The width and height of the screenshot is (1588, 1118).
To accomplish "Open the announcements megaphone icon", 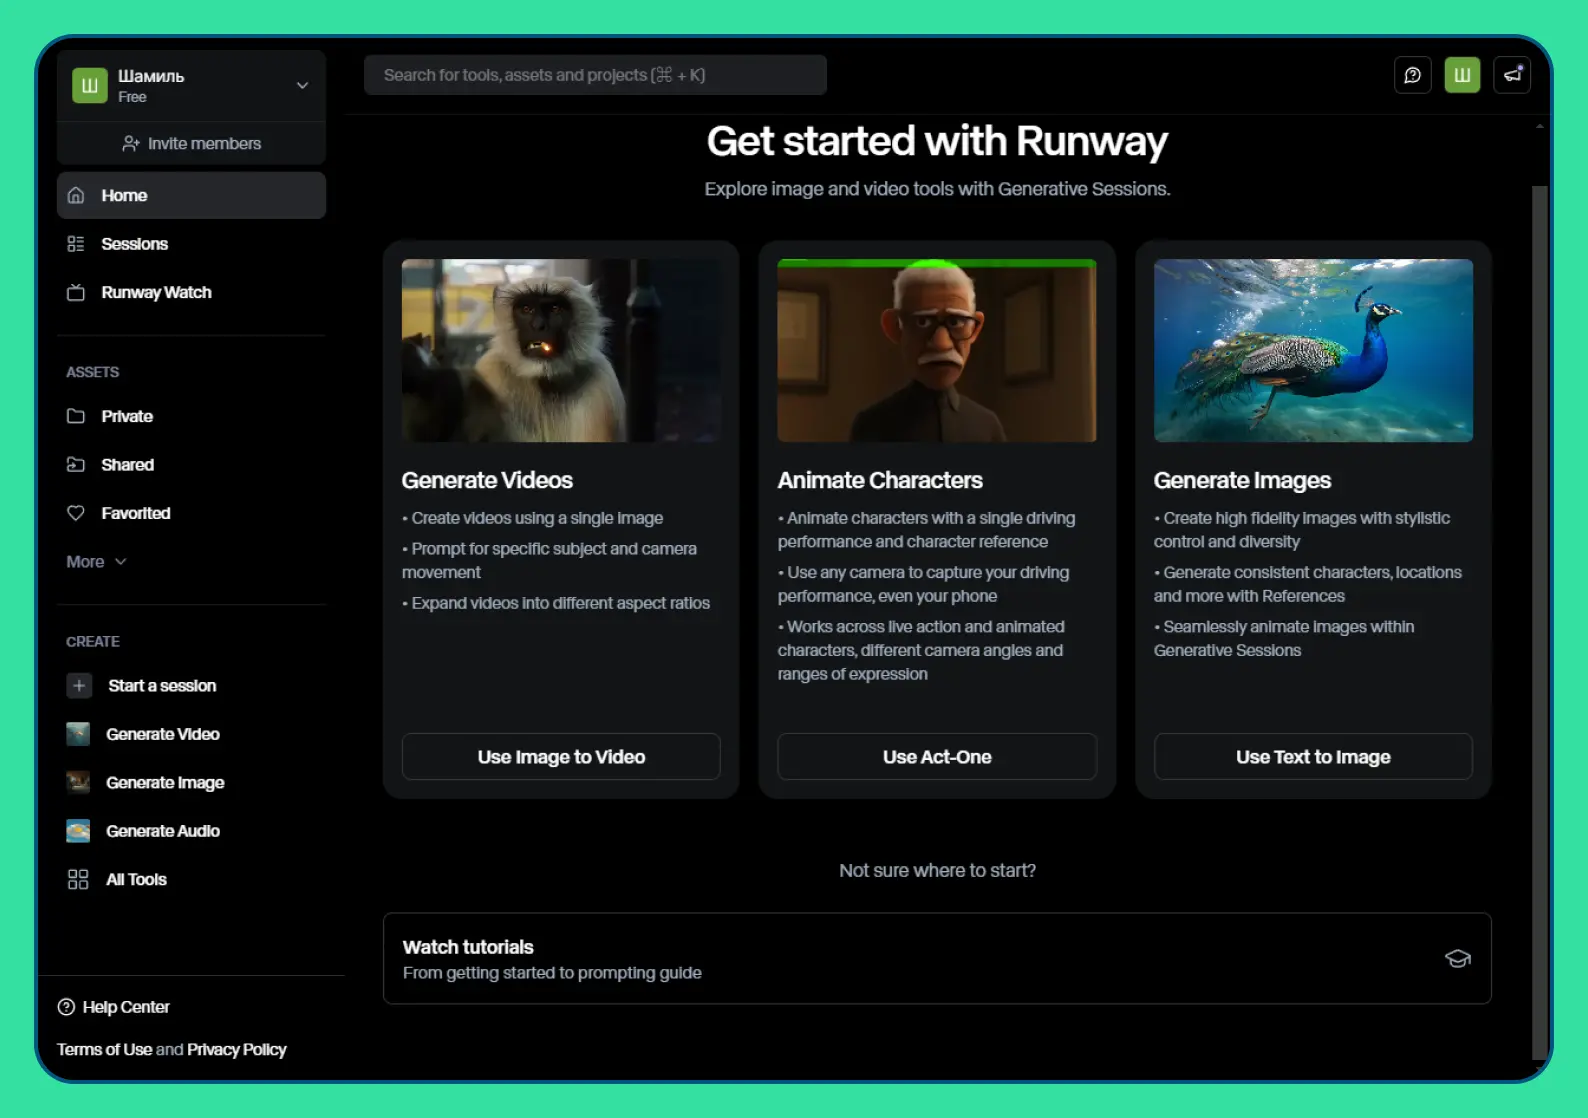I will tap(1512, 75).
